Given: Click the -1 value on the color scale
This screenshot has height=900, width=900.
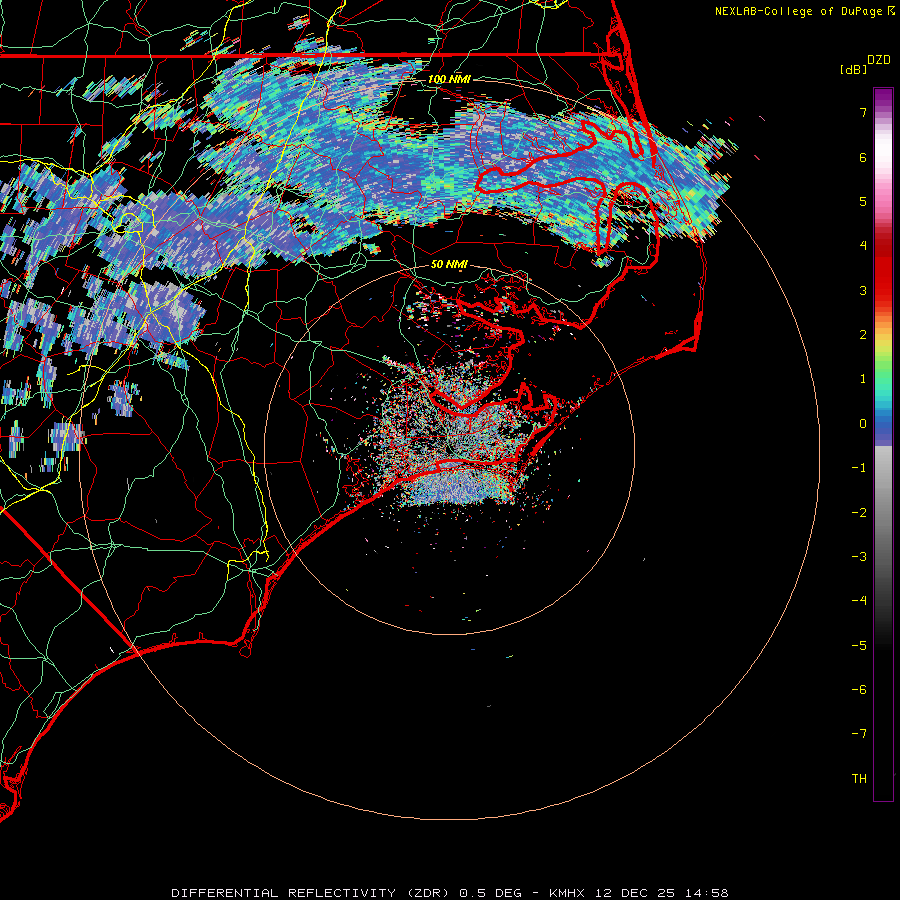Looking at the screenshot, I should coord(859,468).
